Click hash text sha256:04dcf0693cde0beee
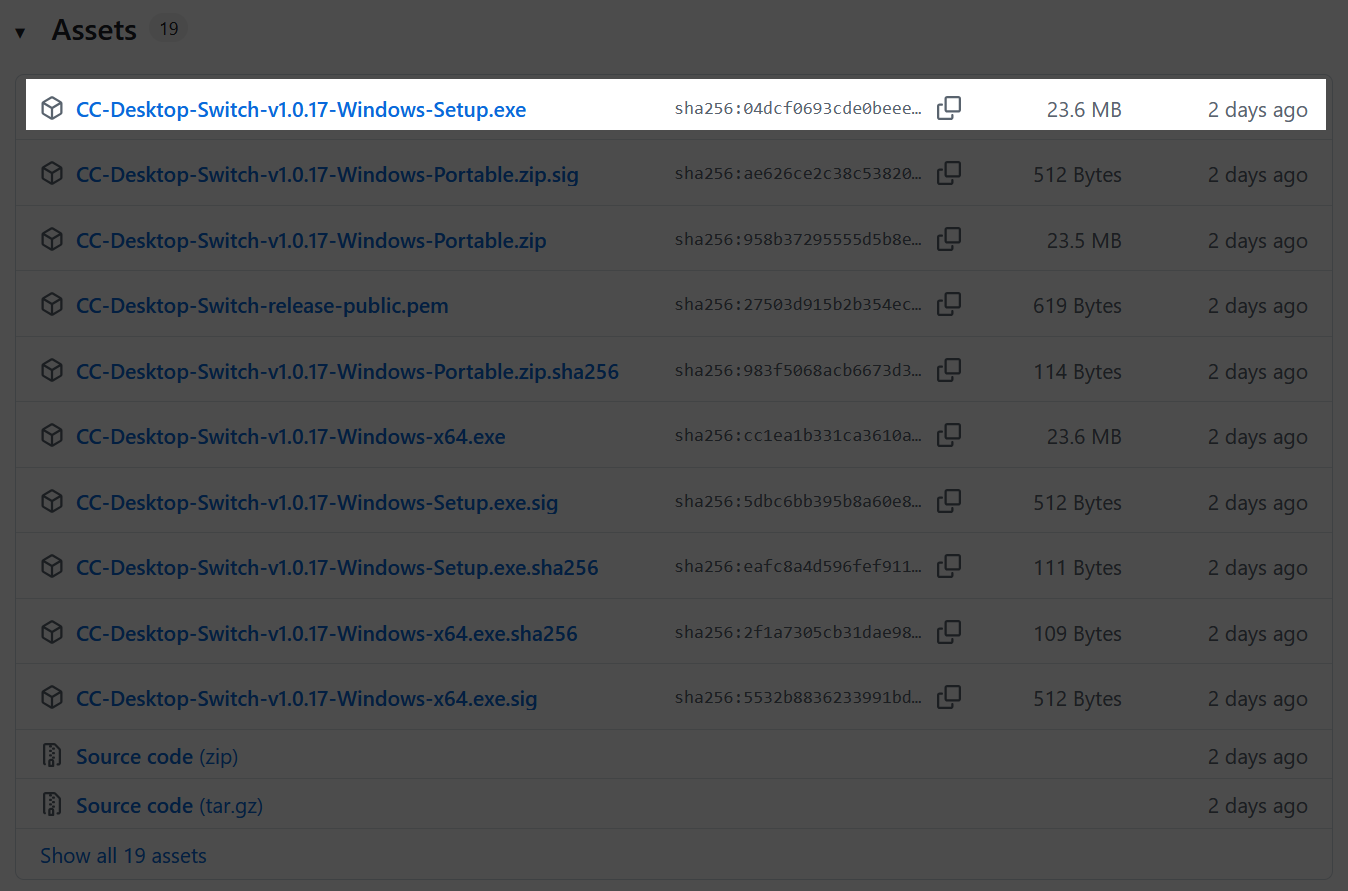The height and width of the screenshot is (891, 1348). pyautogui.click(x=798, y=109)
